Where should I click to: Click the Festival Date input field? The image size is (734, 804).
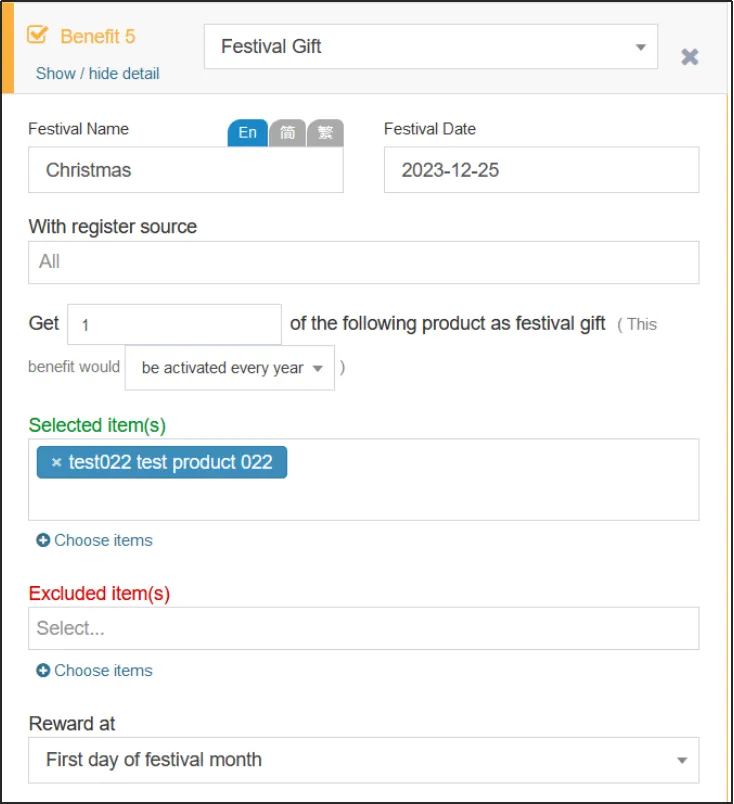pos(541,170)
